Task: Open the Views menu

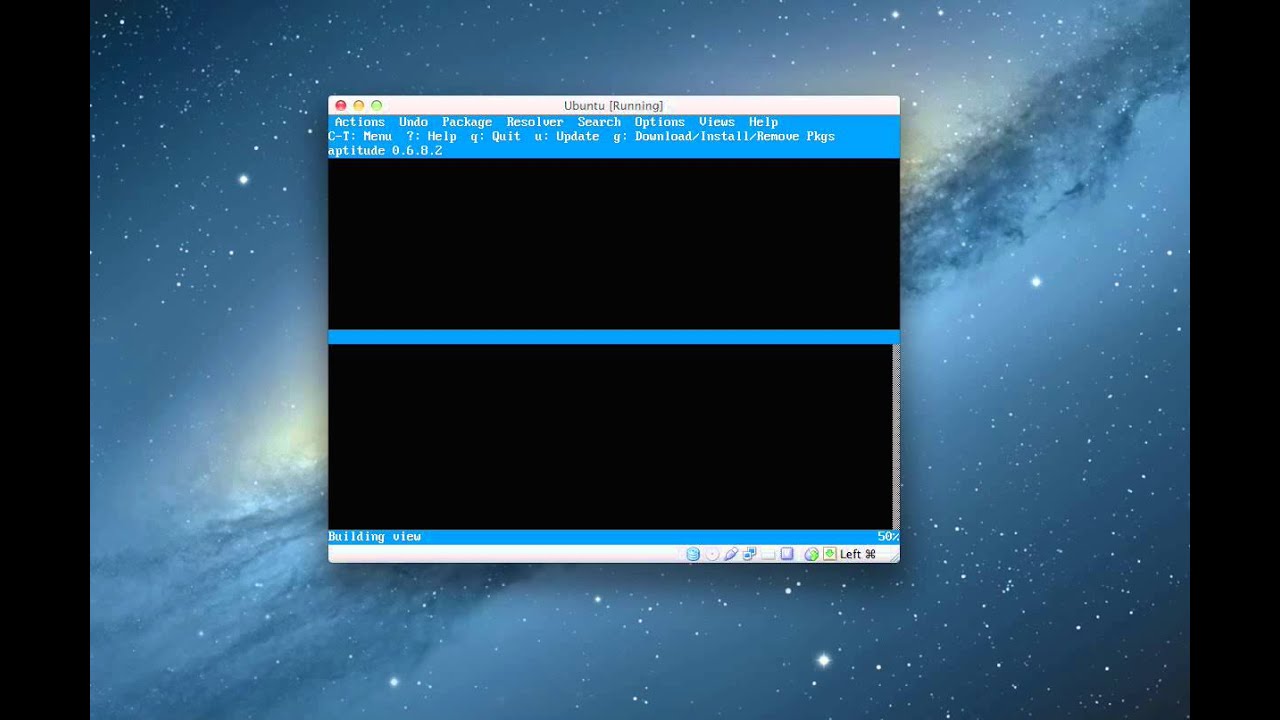Action: pyautogui.click(x=717, y=122)
